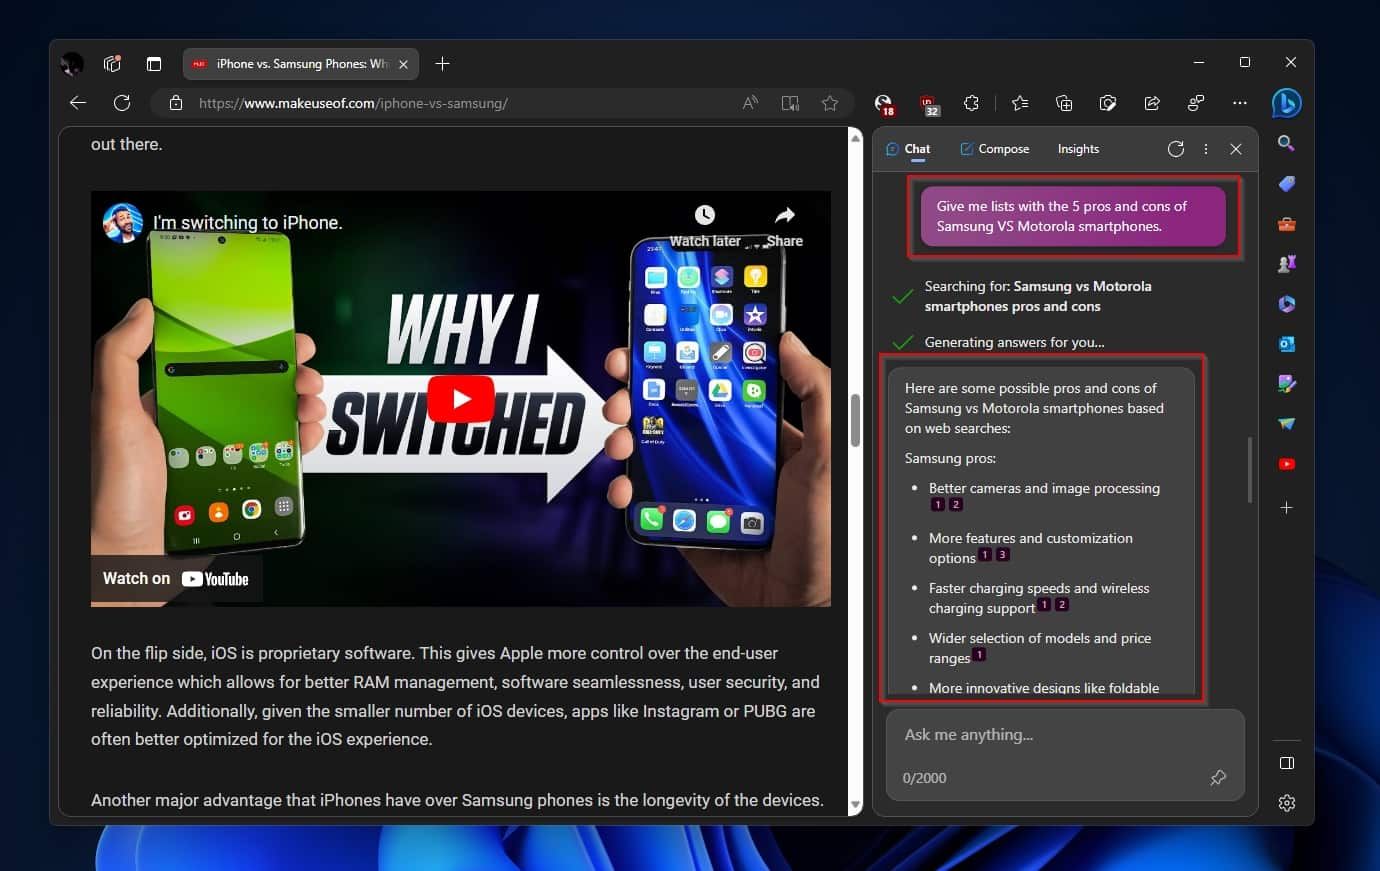Viewport: 1380px width, 871px height.
Task: Open Drop paper-plane icon in sidebar
Action: click(x=1287, y=424)
